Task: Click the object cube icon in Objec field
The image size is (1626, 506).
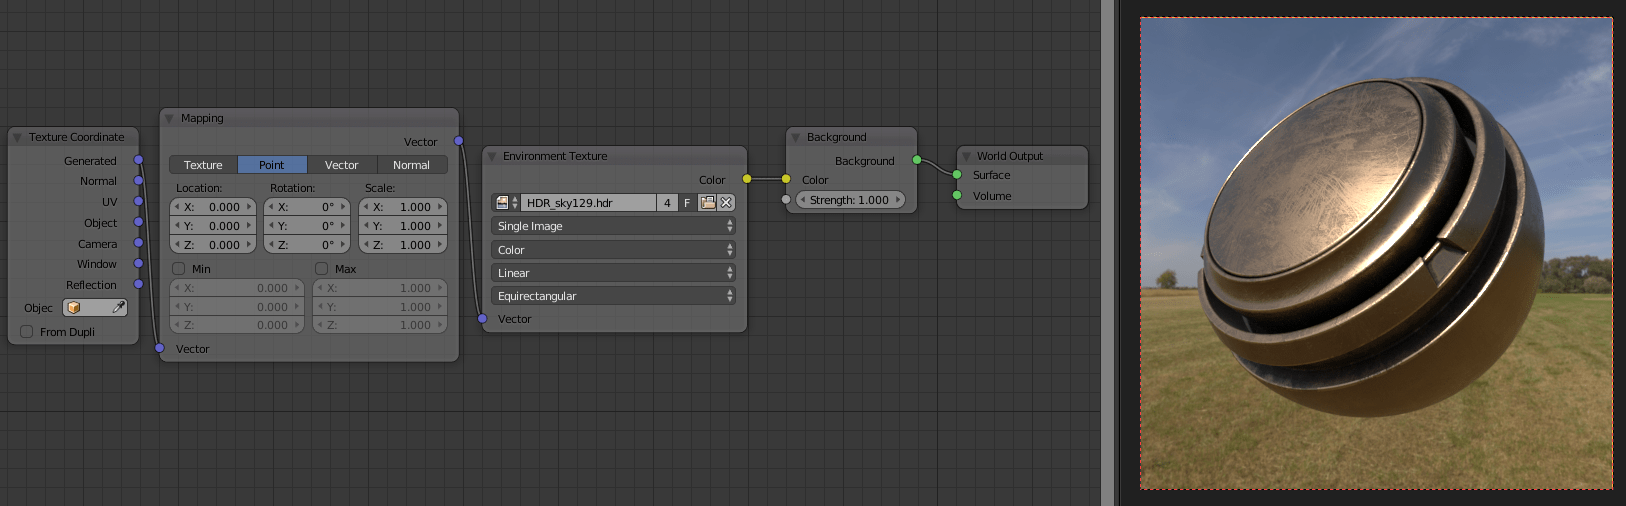Action: (x=74, y=308)
